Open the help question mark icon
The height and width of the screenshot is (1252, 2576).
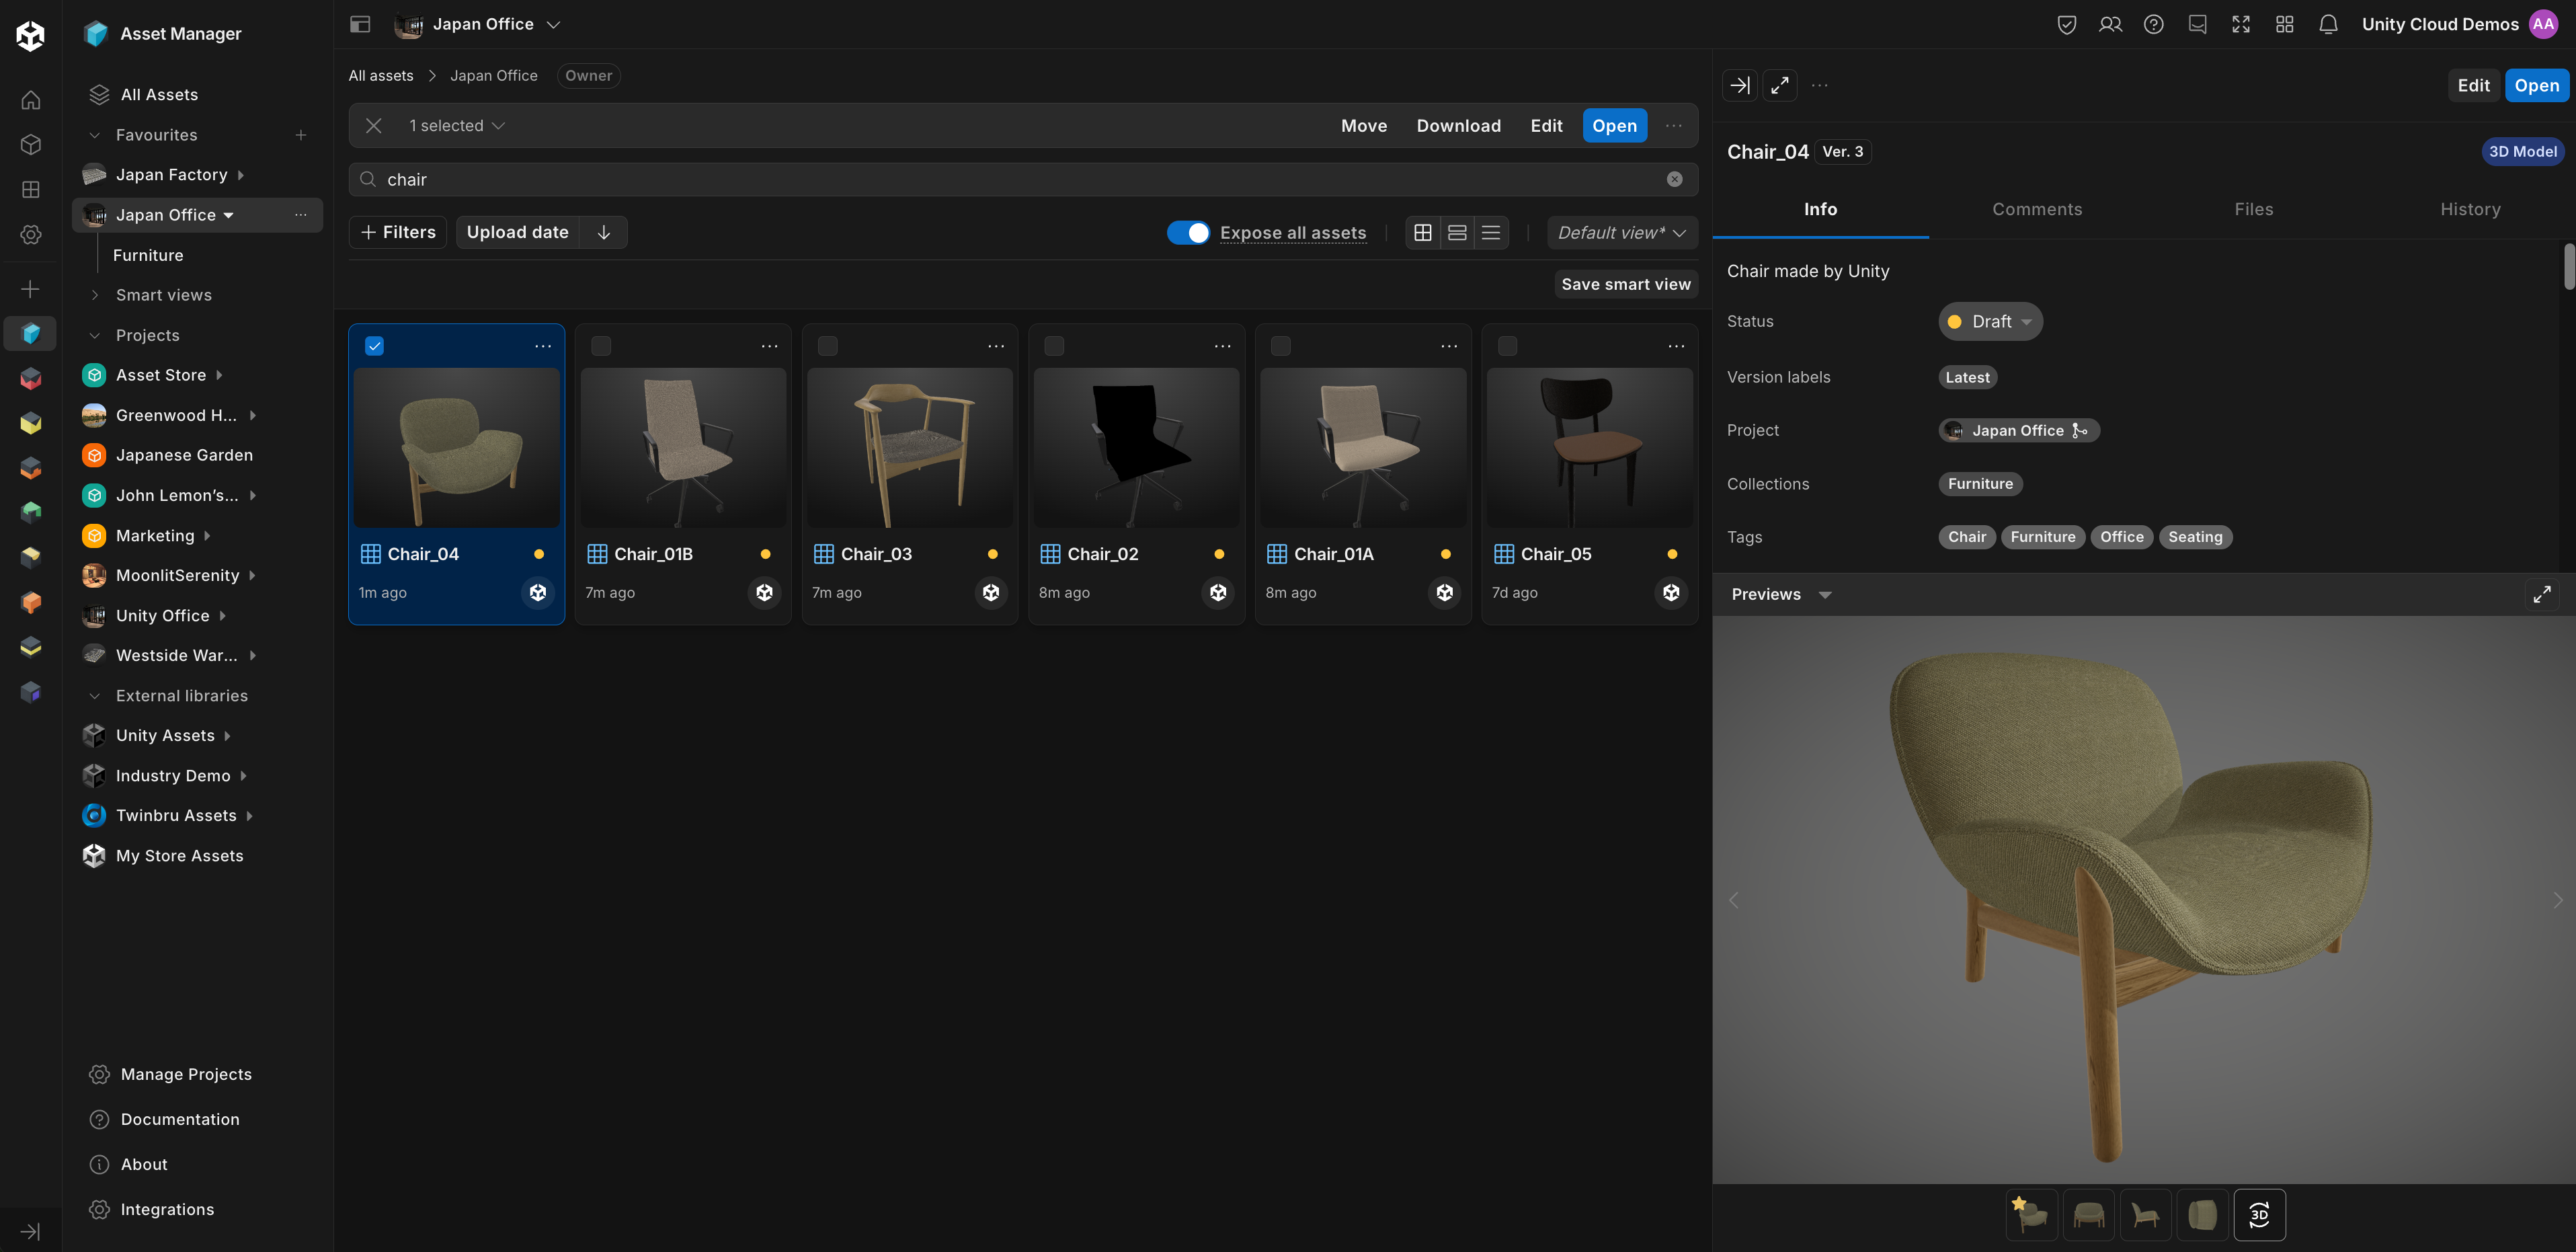2153,24
